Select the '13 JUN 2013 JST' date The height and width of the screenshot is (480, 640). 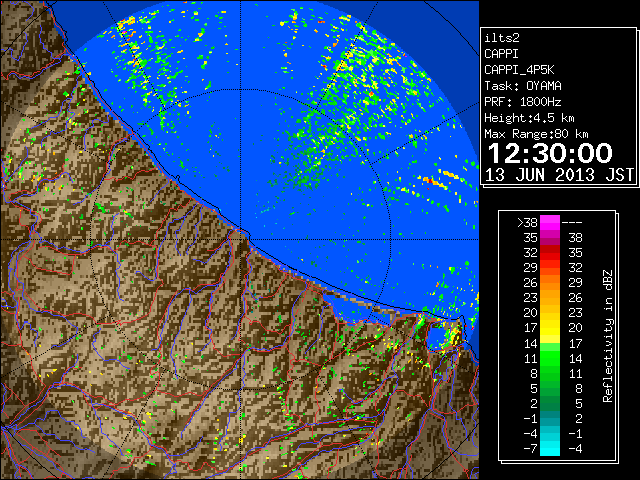[559, 175]
